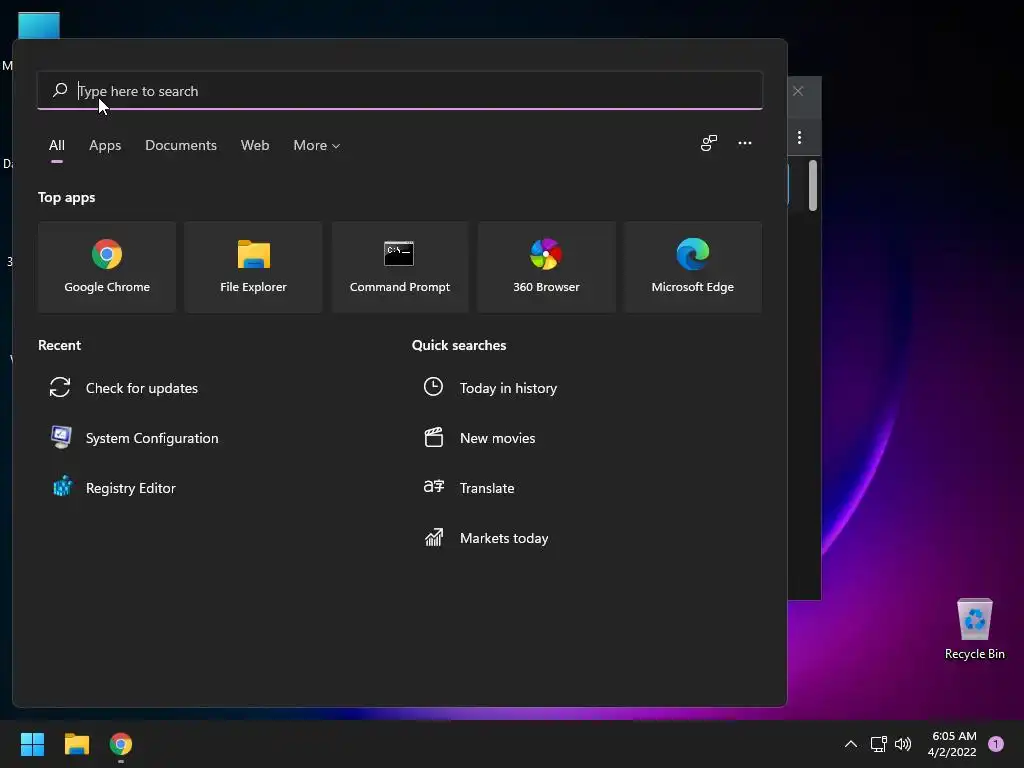
Task: Select the Recycle Bin desktop icon
Action: click(x=974, y=630)
